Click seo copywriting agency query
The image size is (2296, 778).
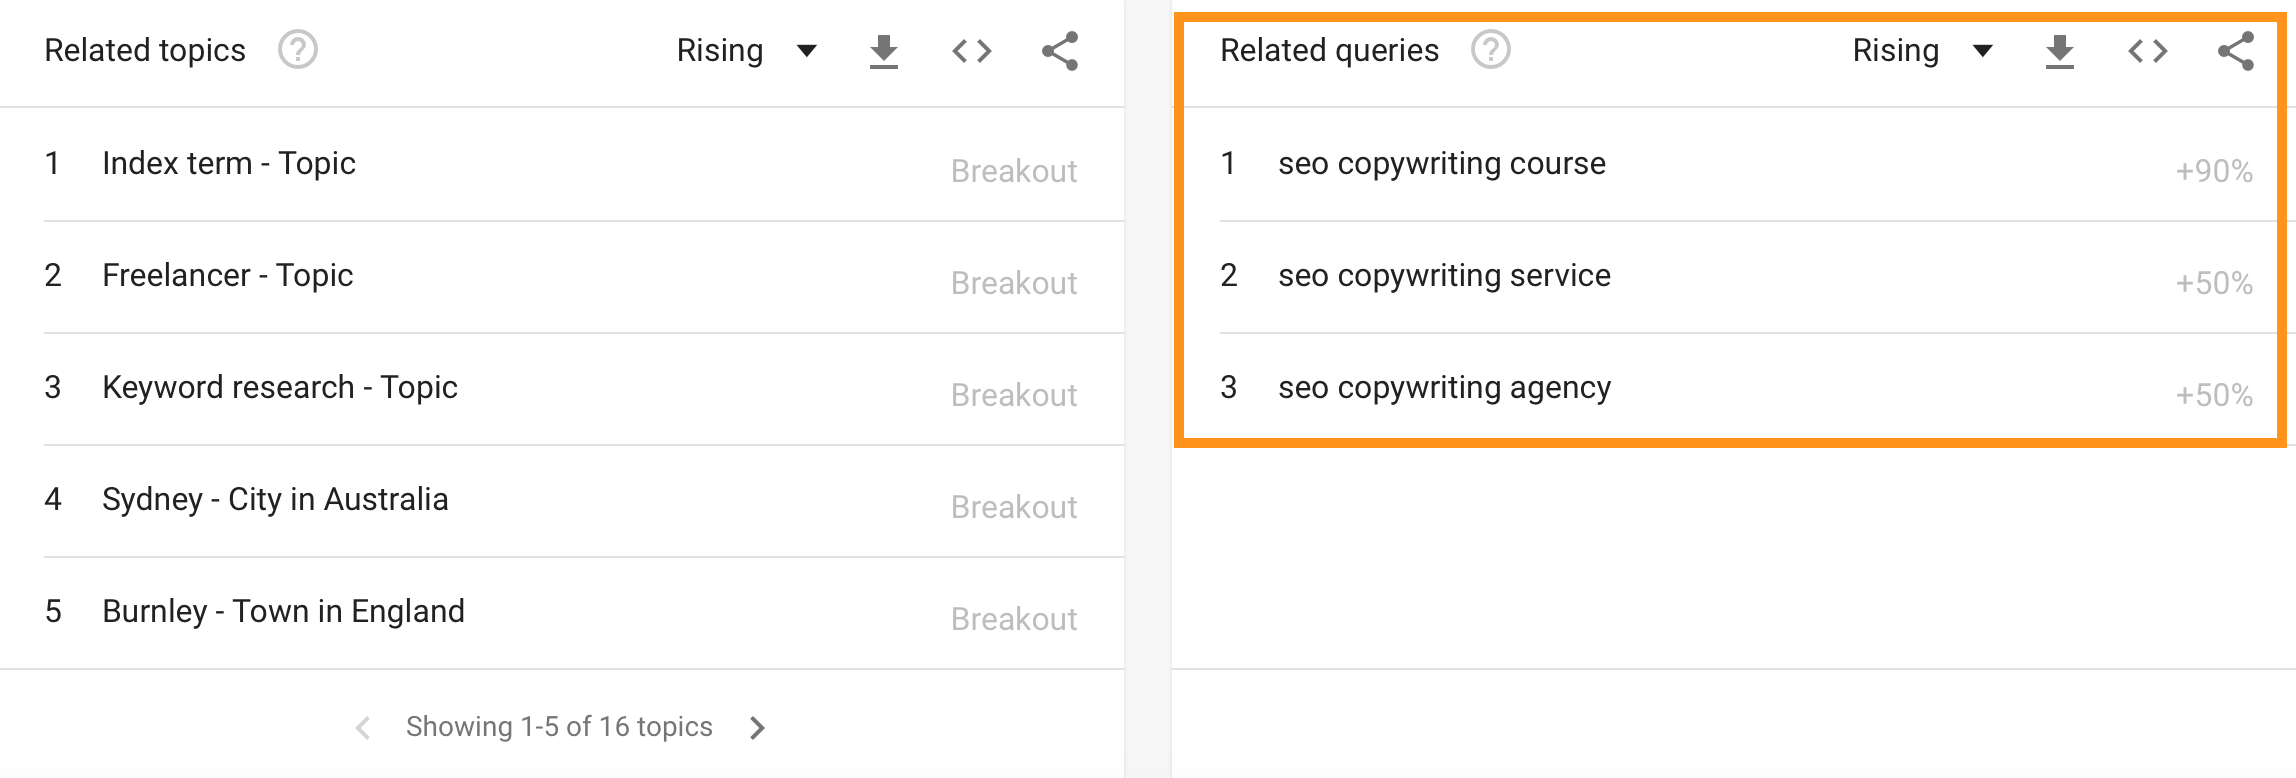[1444, 388]
